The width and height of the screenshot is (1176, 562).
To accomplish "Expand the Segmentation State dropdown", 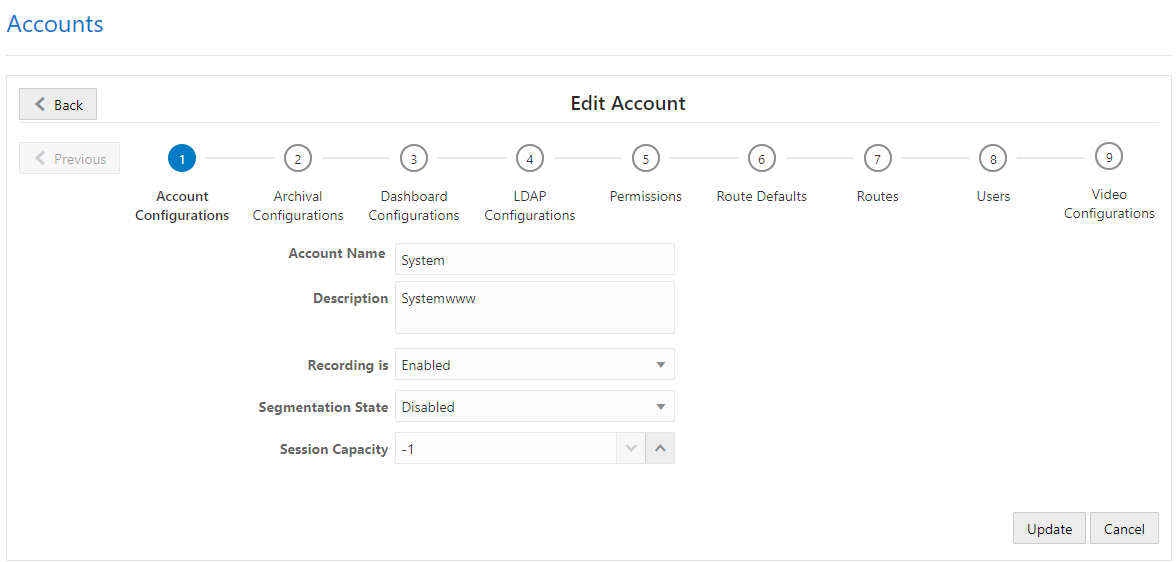I will 535,407.
